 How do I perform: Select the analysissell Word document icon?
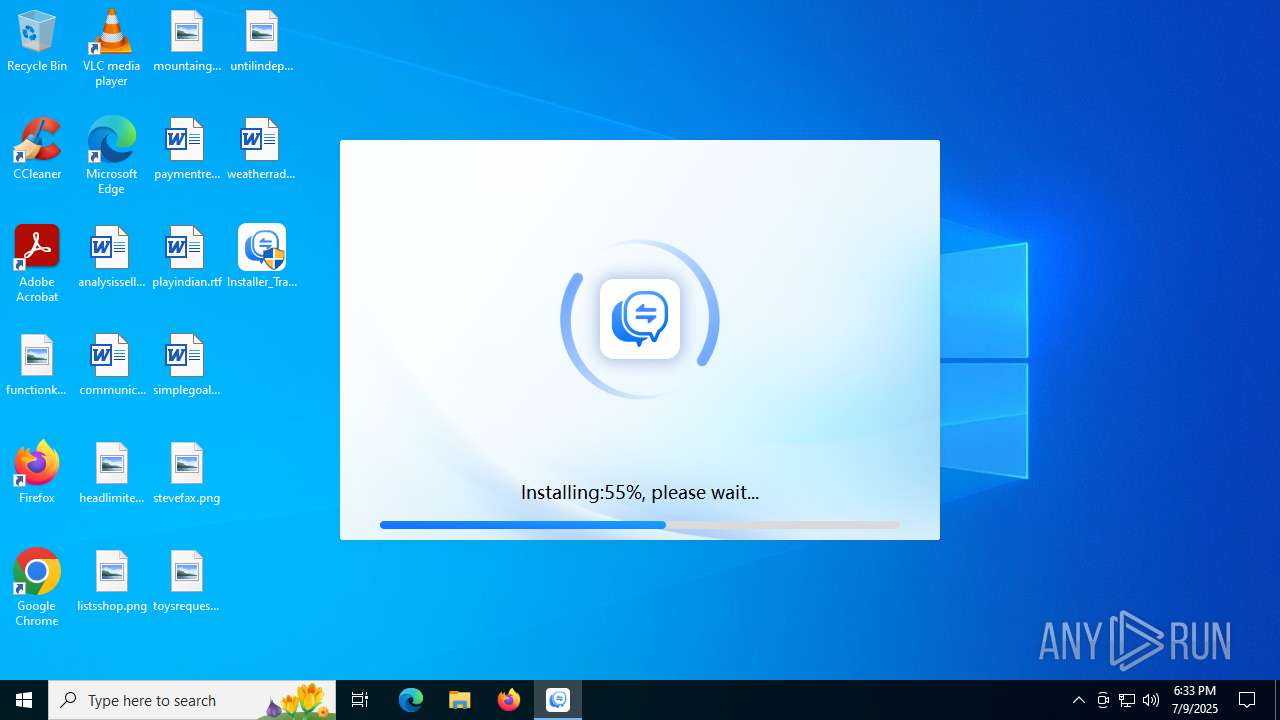pos(111,258)
